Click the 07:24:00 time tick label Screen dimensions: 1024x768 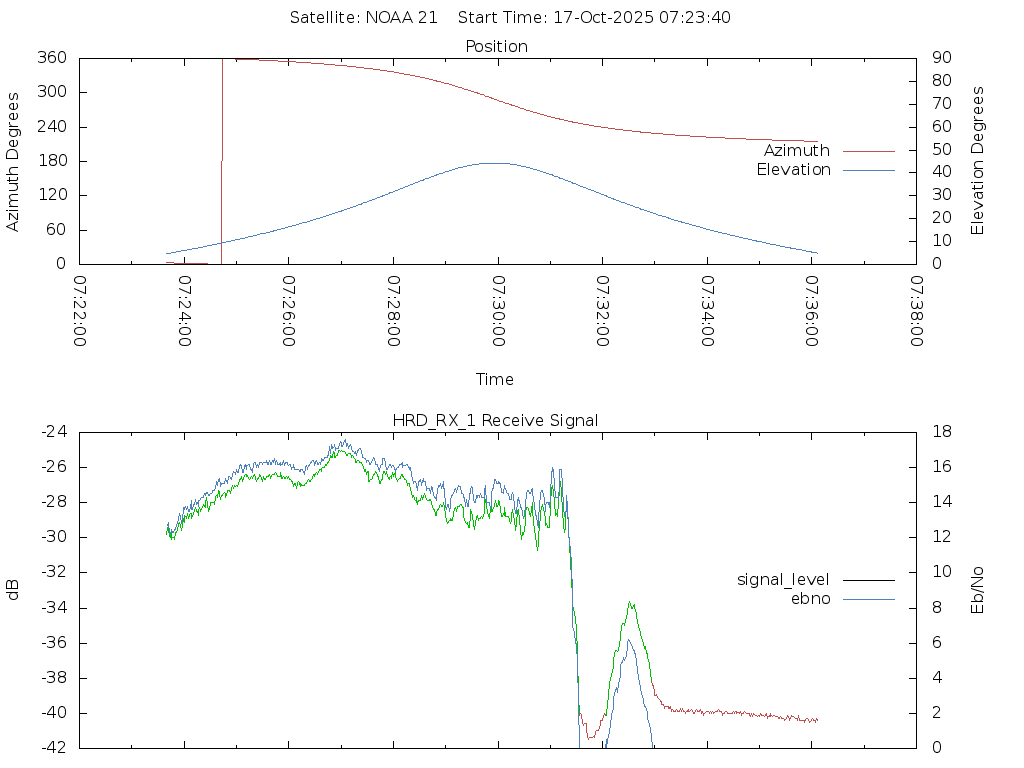(x=185, y=311)
